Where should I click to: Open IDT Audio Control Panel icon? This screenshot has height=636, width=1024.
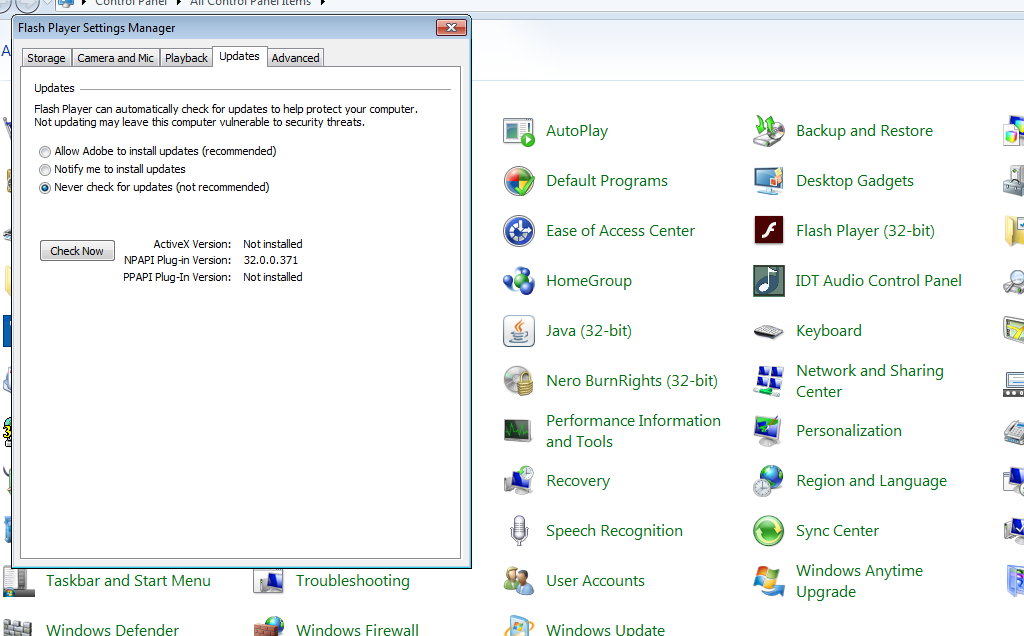769,281
